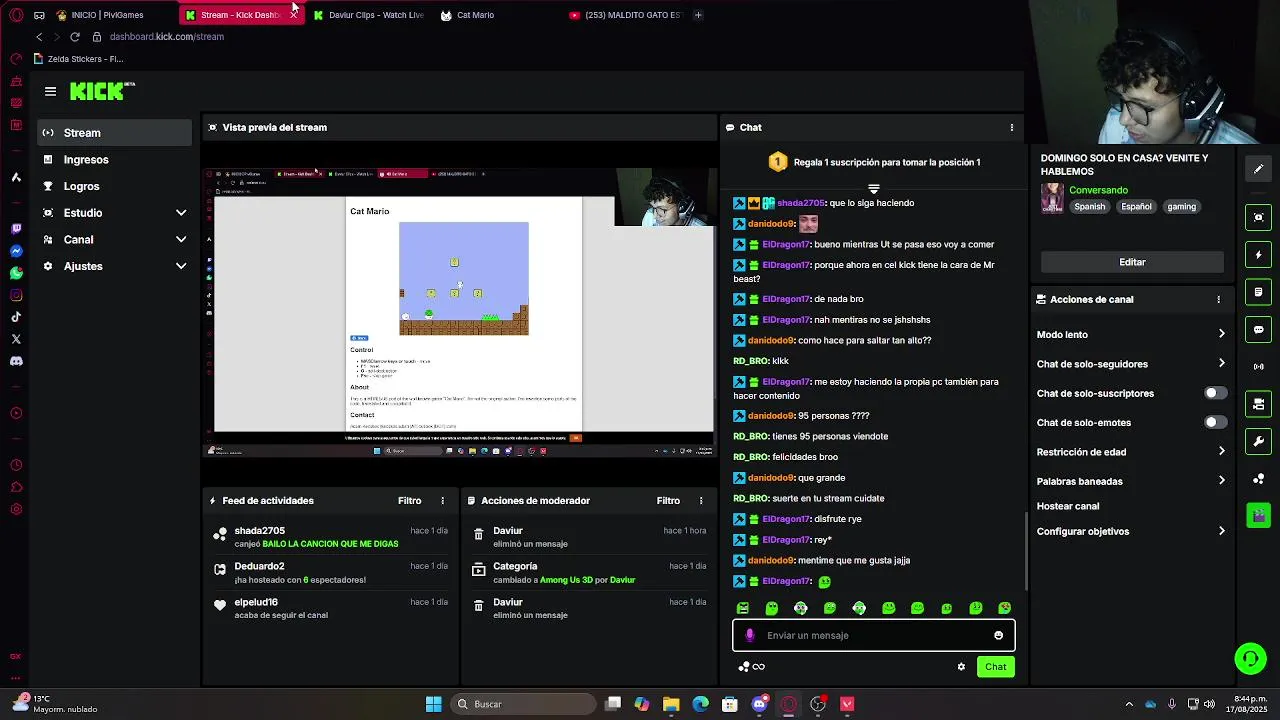Open the Stream section in sidebar
Image resolution: width=1280 pixels, height=720 pixels.
[x=115, y=133]
